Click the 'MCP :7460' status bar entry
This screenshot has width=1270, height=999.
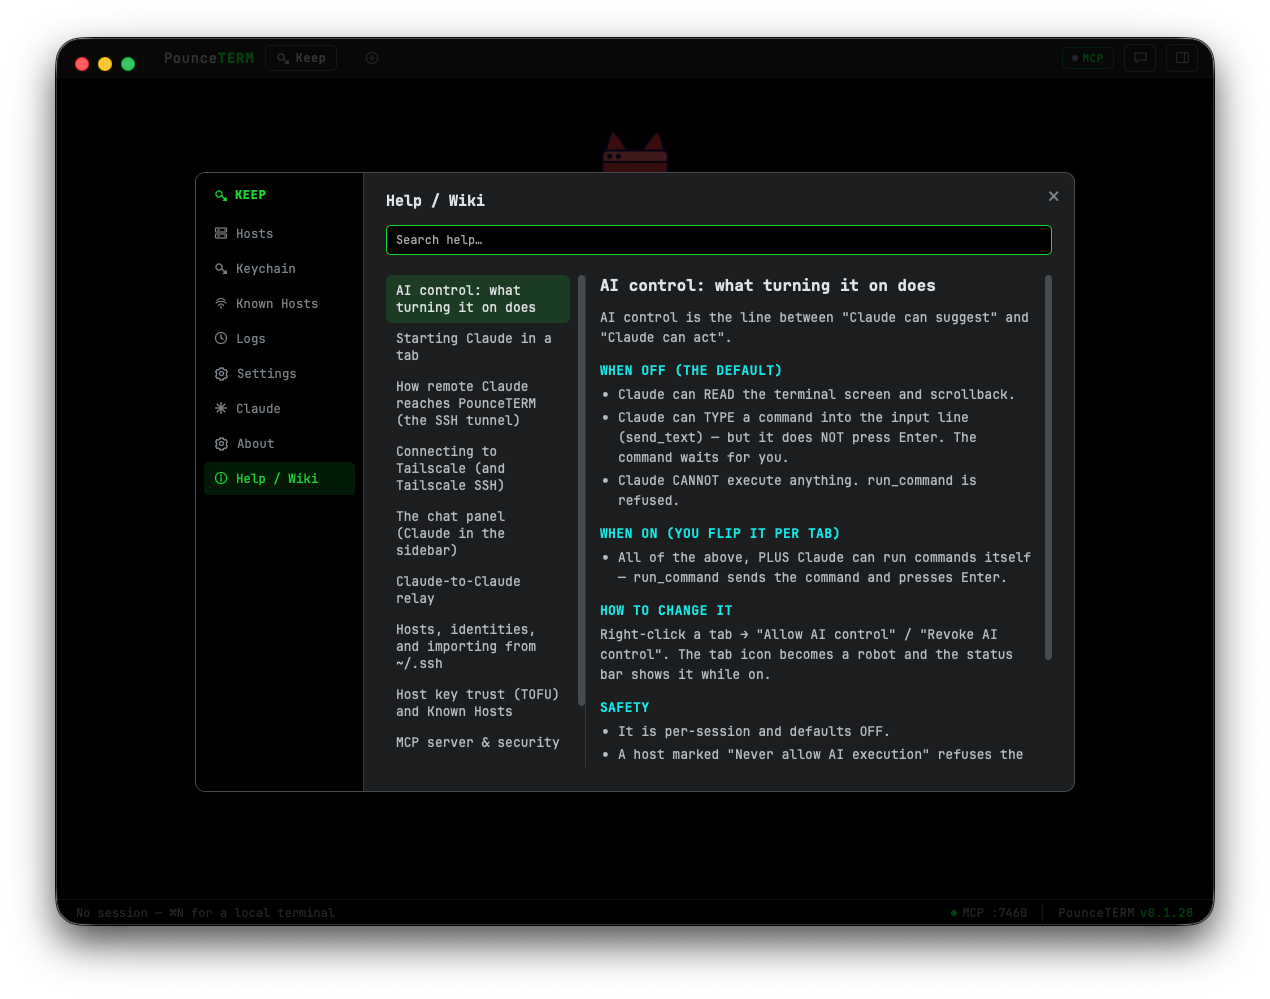point(989,913)
